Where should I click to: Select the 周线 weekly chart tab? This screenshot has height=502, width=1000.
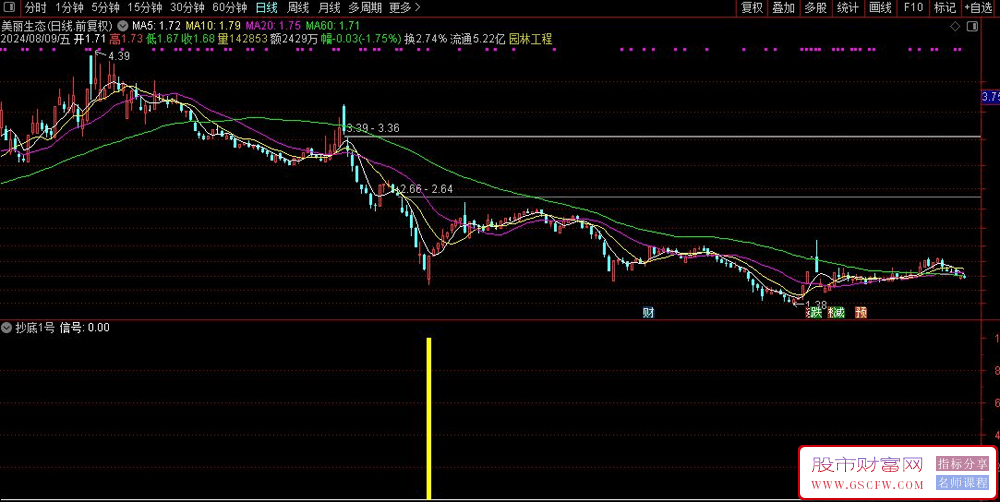click(298, 8)
